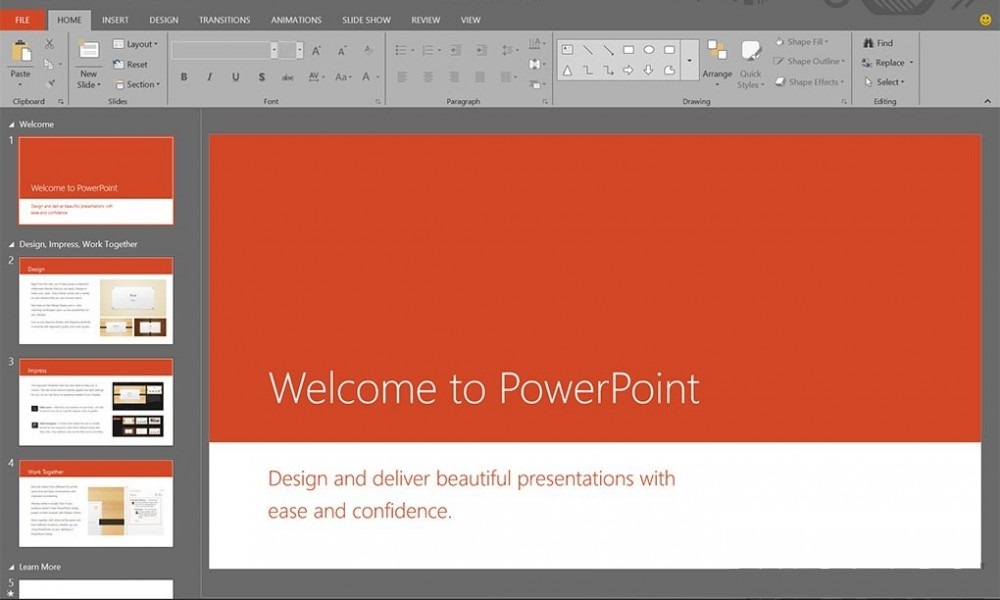This screenshot has height=600, width=1000.
Task: Open the Quick Styles gallery
Action: coord(750,64)
